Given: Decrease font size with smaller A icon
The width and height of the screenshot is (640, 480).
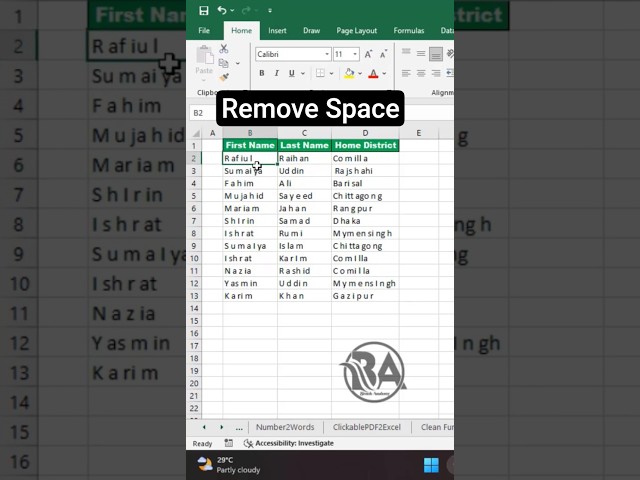Looking at the screenshot, I should tap(383, 54).
